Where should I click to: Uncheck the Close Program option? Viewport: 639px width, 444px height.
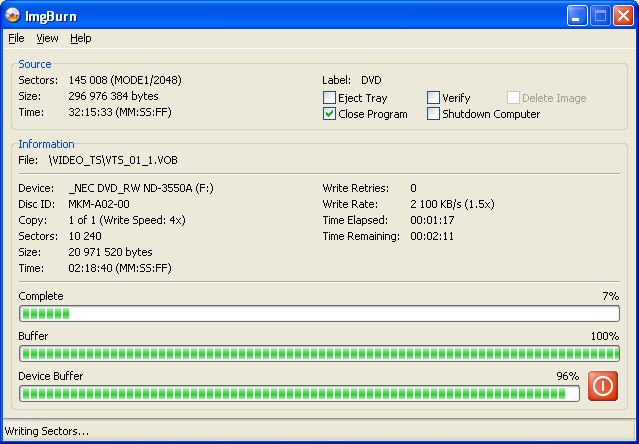[329, 114]
